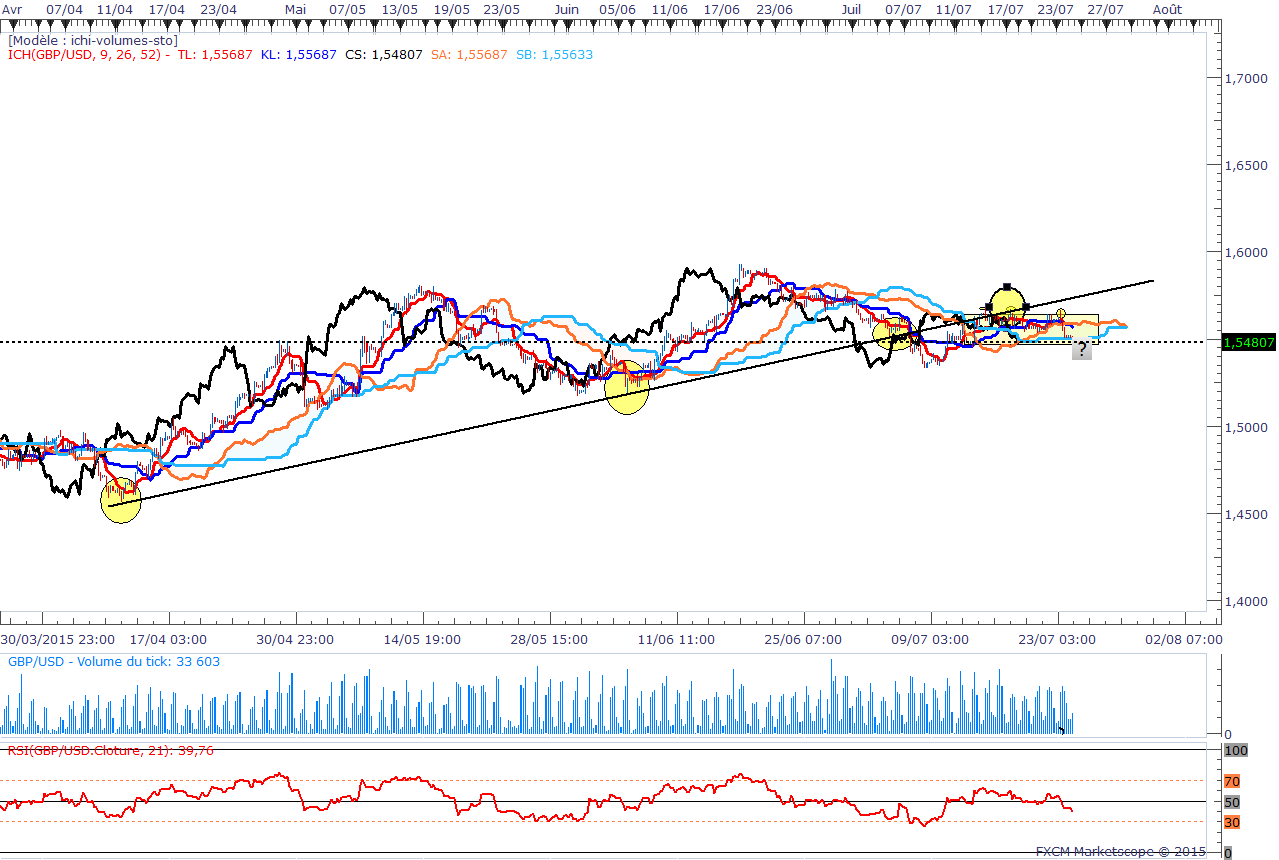1279x860 pixels.
Task: Click the 1,5000 price axis label
Action: point(1245,428)
